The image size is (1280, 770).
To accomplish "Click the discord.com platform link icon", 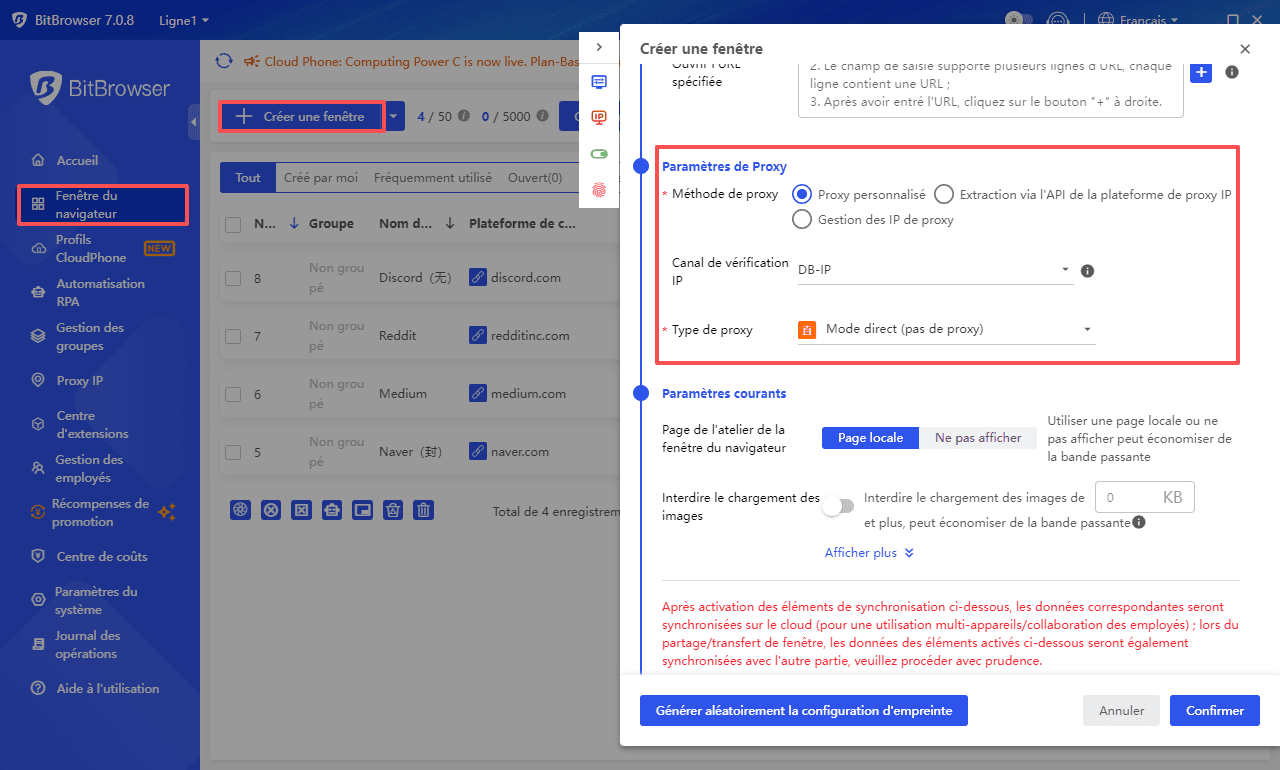I will [x=478, y=278].
